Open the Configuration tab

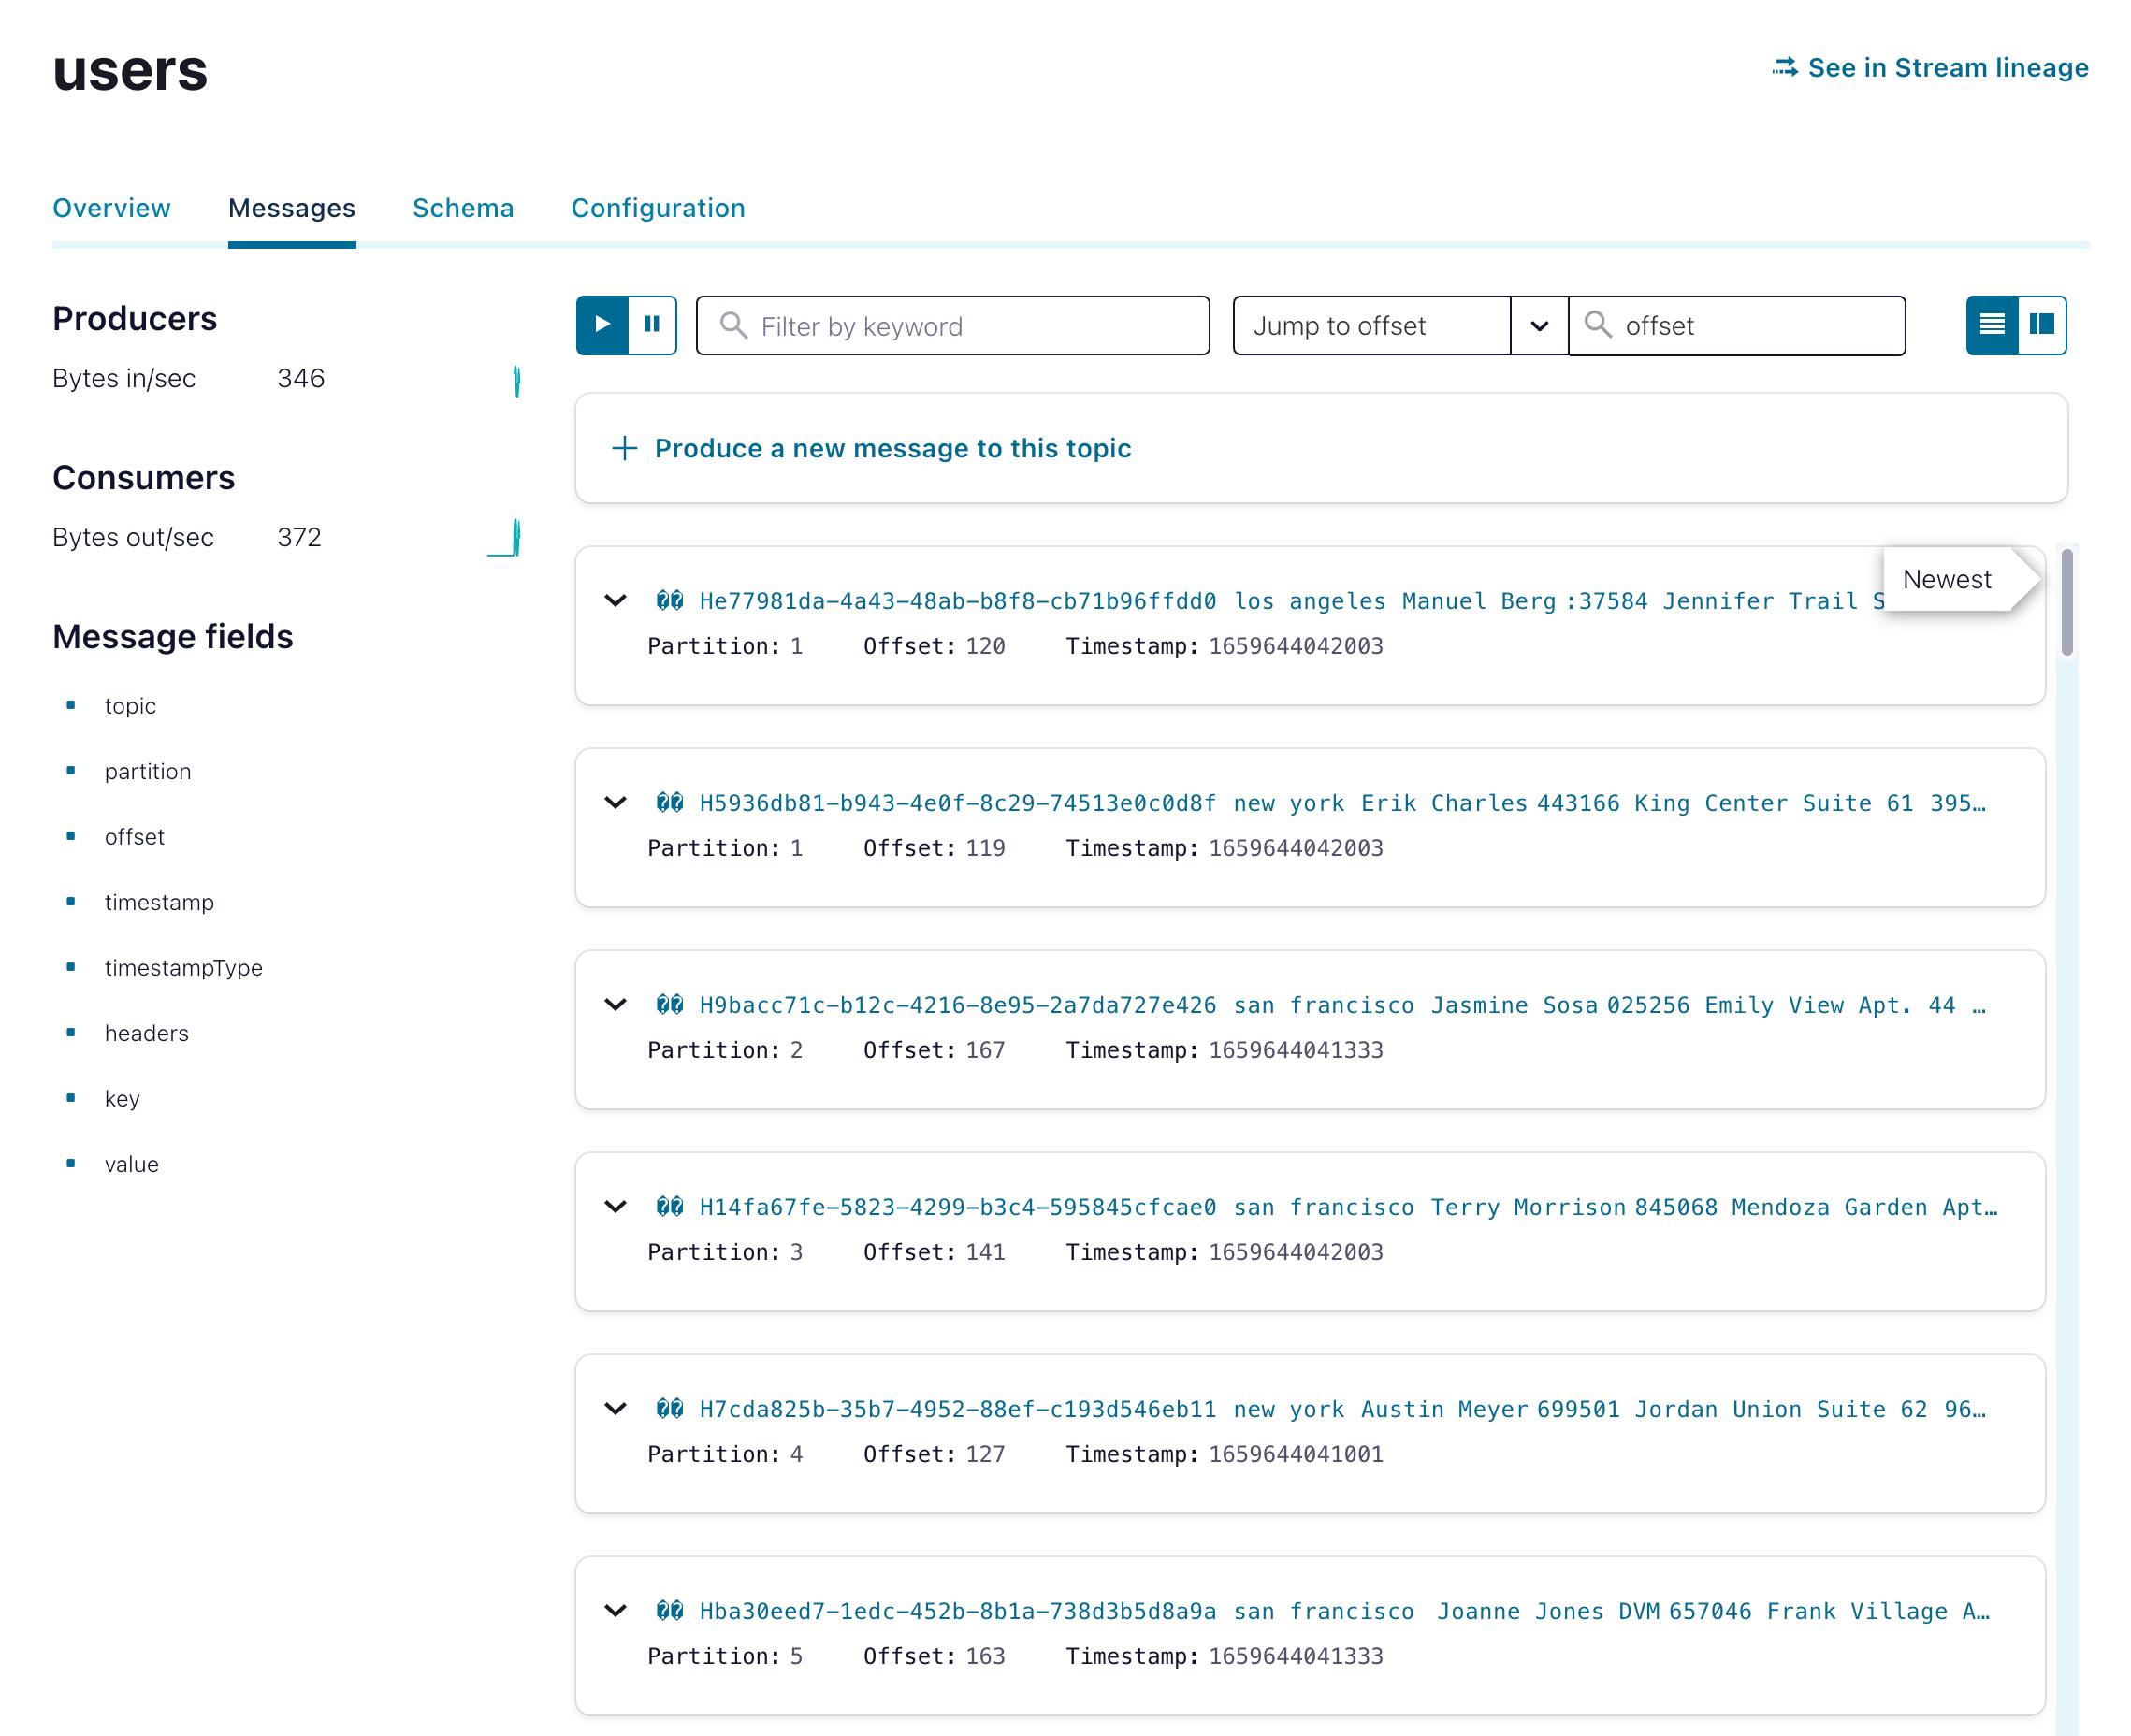pyautogui.click(x=657, y=208)
